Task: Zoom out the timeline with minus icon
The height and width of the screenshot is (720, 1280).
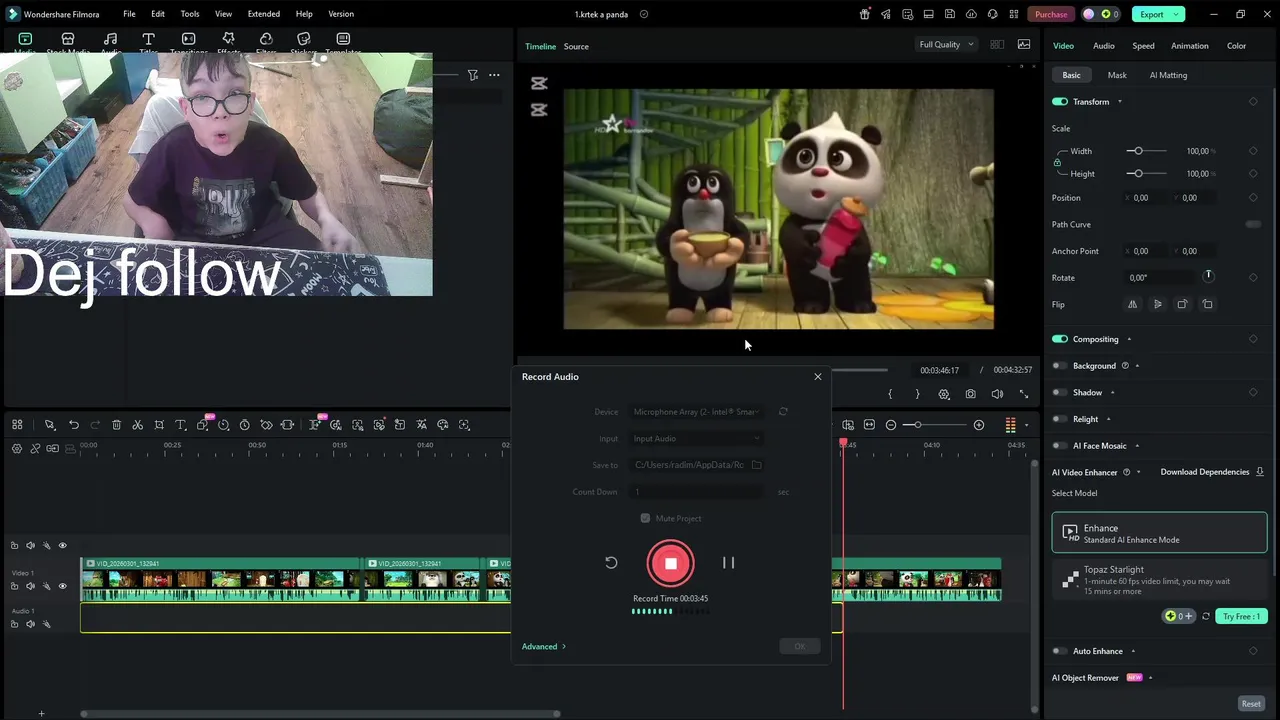Action: 891,425
